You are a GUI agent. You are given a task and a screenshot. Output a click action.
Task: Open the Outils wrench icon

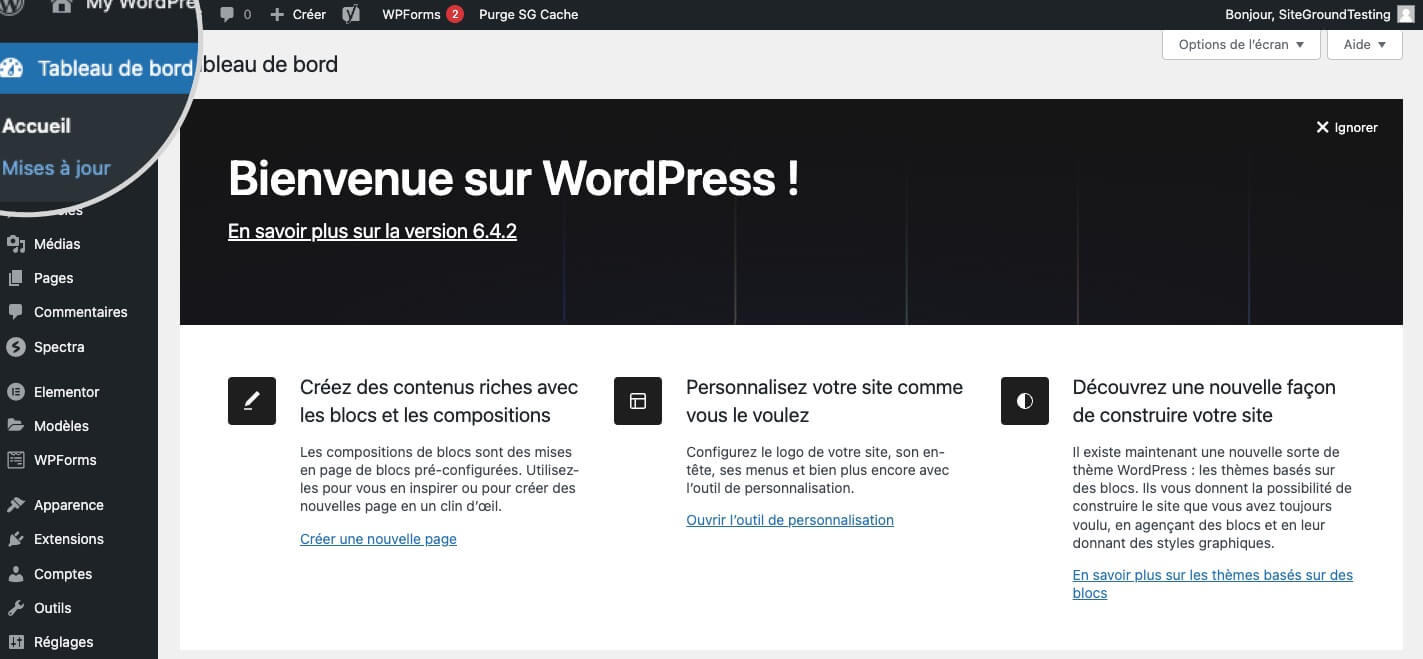tap(15, 608)
